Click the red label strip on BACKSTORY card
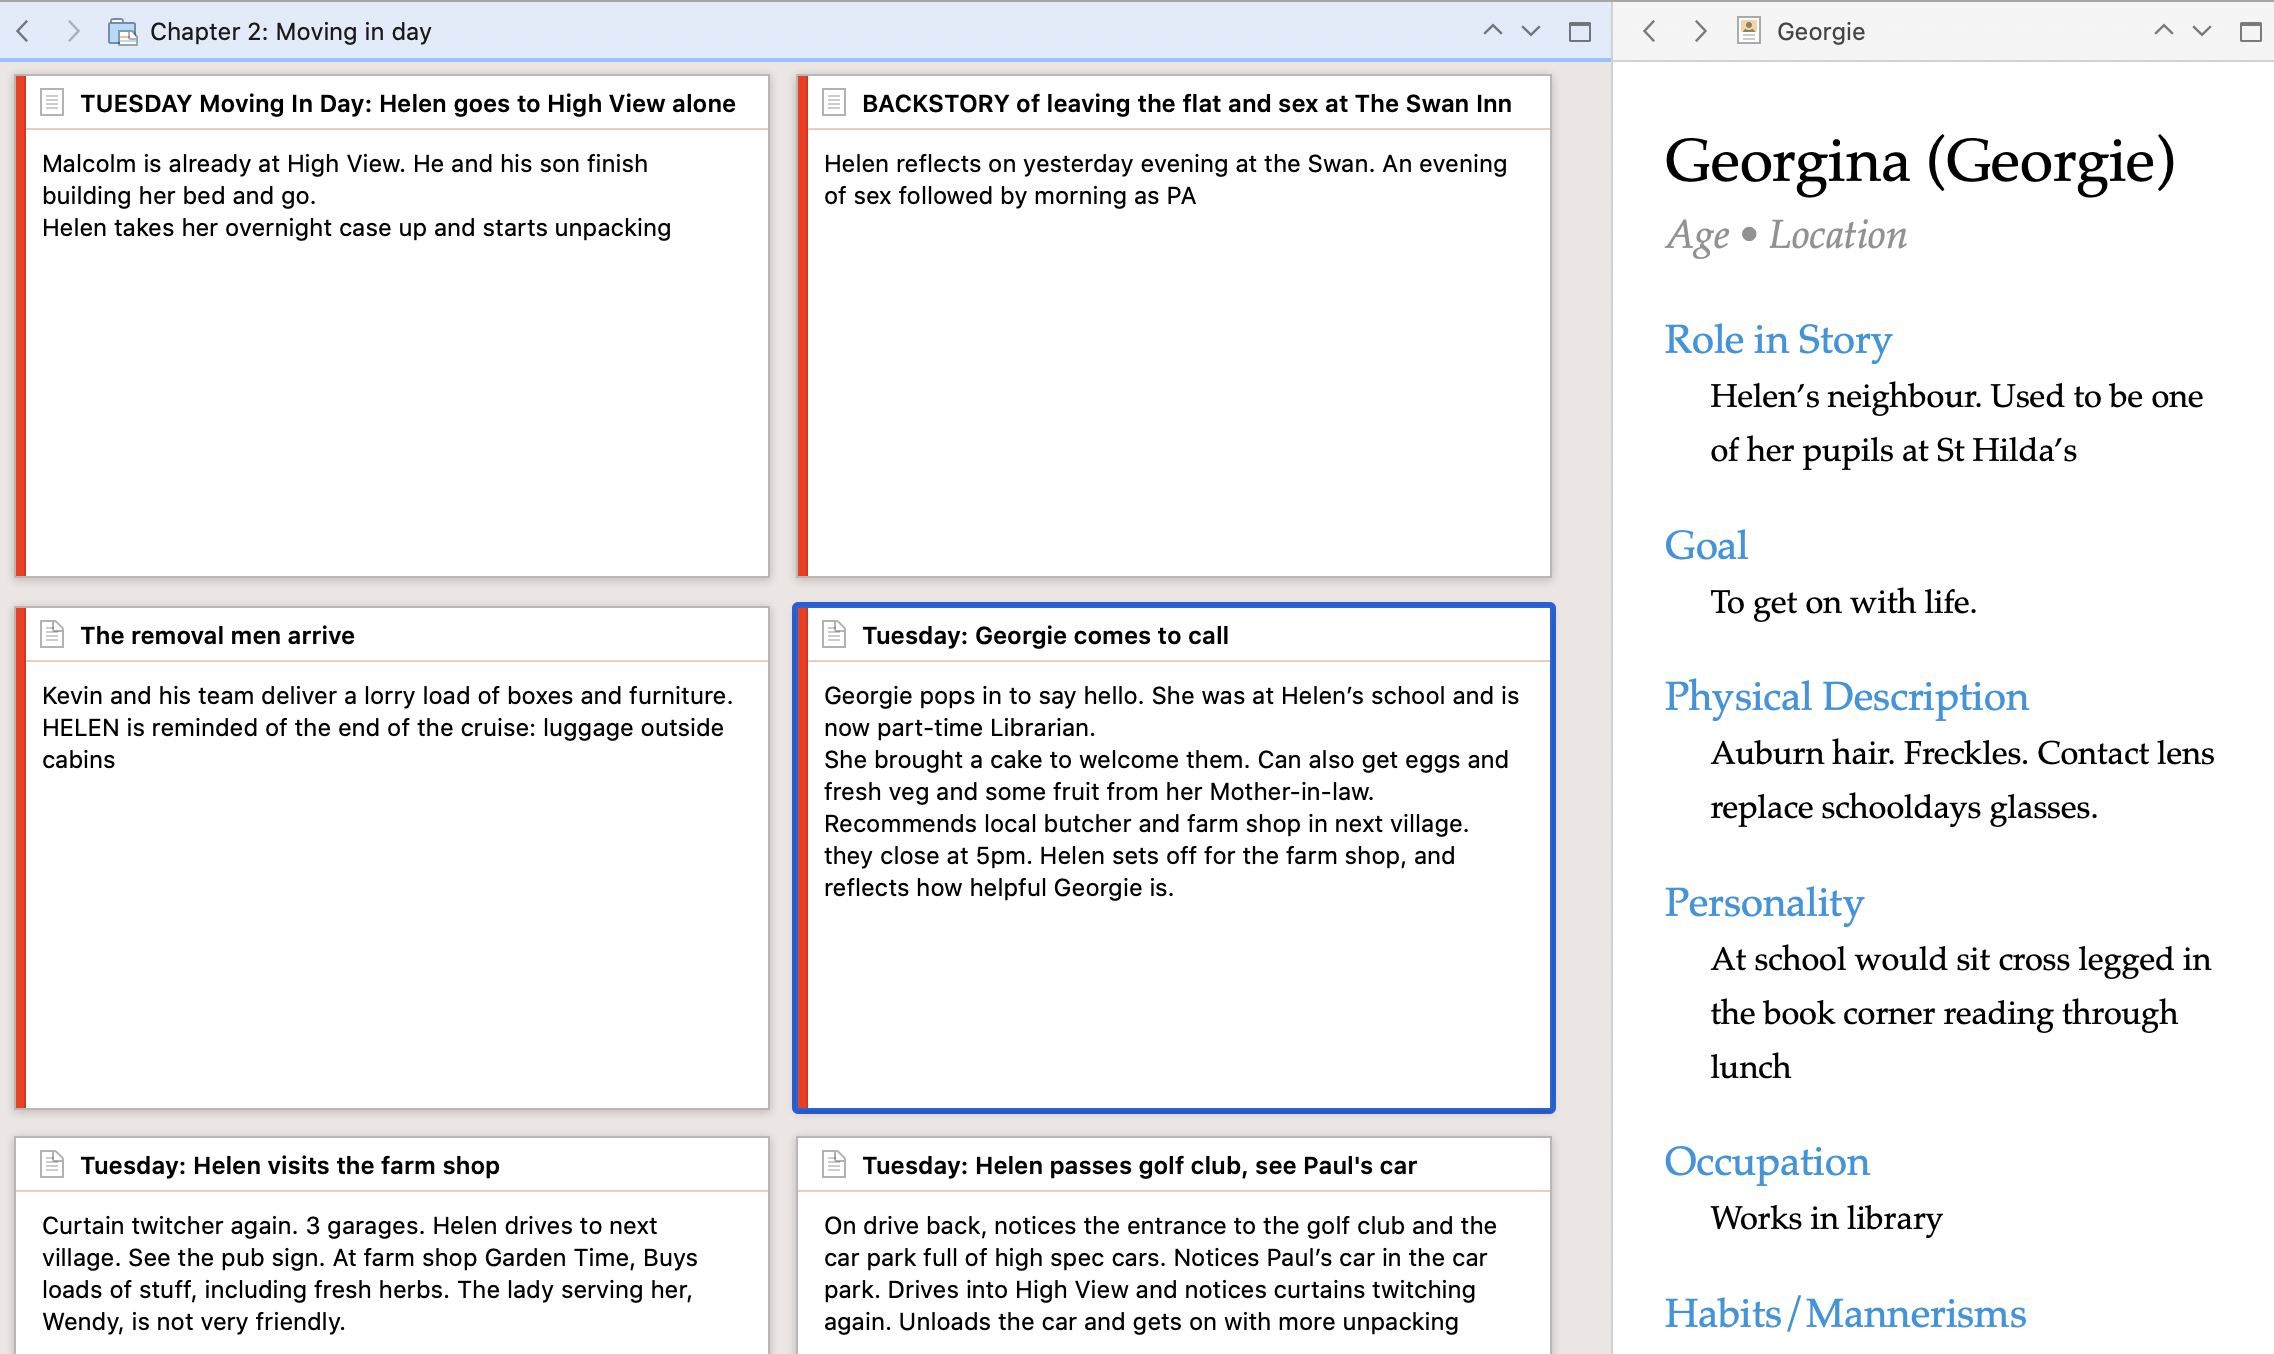This screenshot has width=2274, height=1354. (x=802, y=326)
